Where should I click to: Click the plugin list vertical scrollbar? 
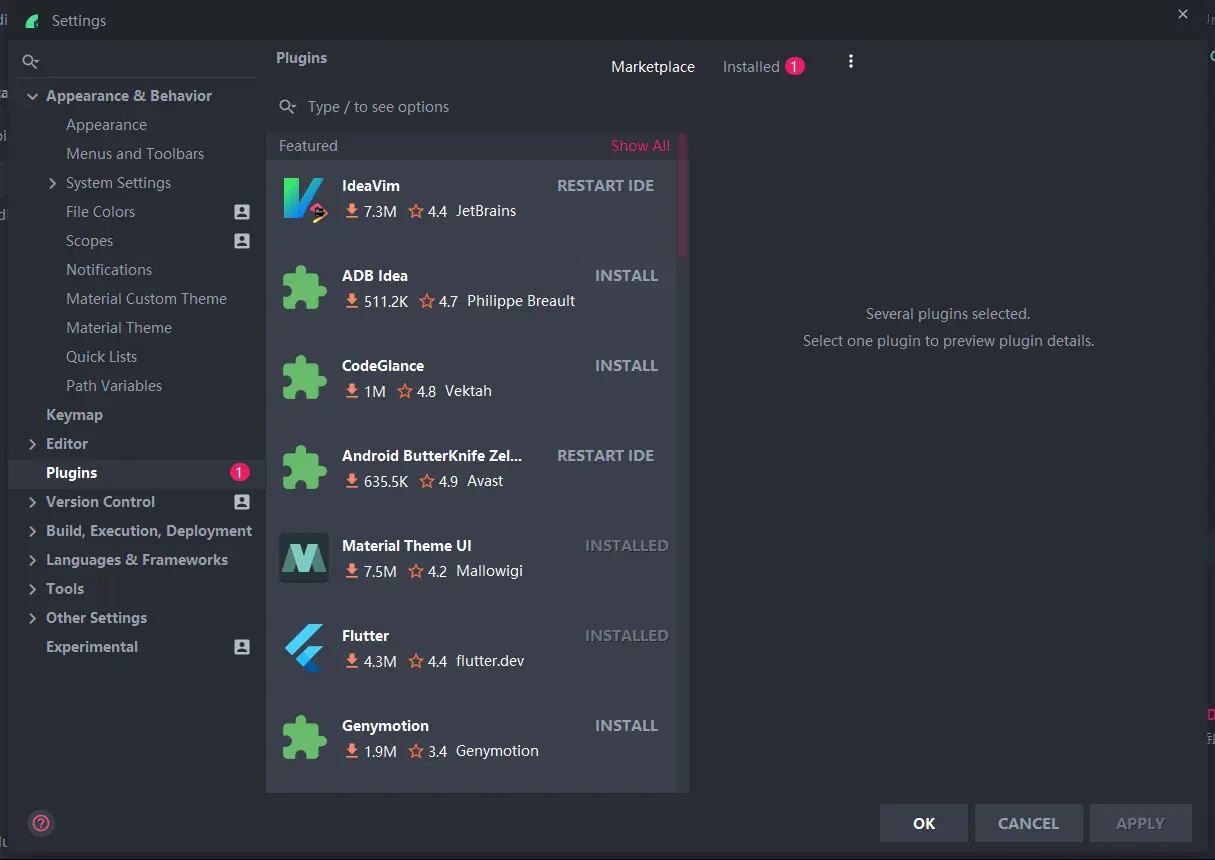tap(683, 196)
